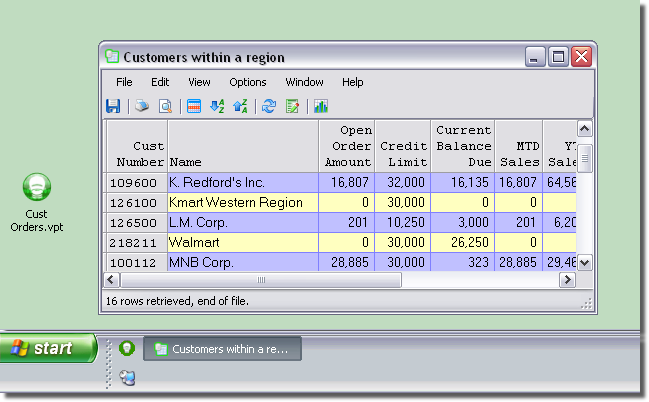
Task: Click L.M. Corp. open order amount 201
Action: [x=347, y=222]
